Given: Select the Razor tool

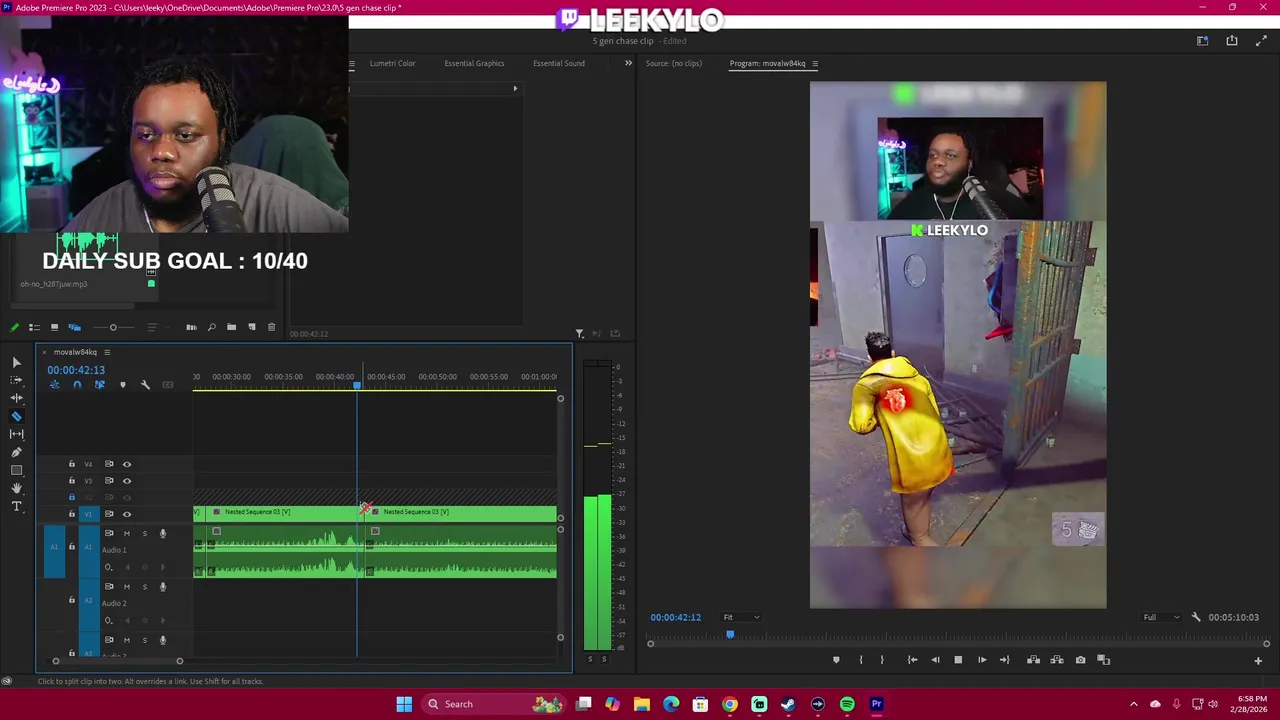Looking at the screenshot, I should 17,416.
